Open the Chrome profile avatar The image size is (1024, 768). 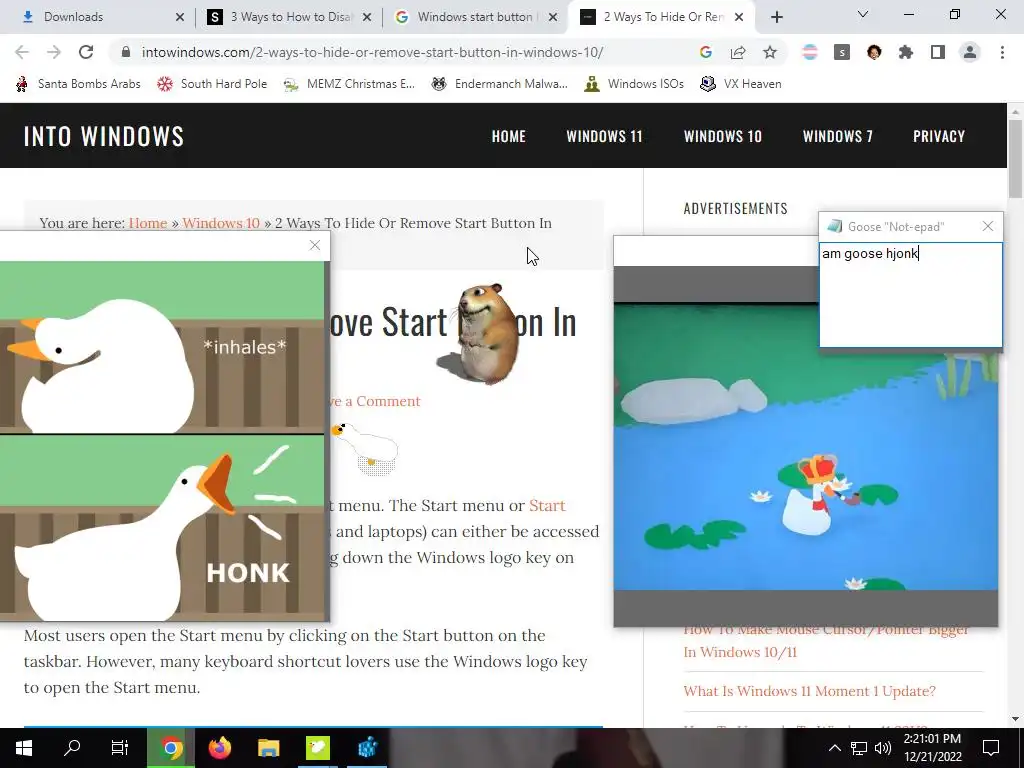click(970, 52)
